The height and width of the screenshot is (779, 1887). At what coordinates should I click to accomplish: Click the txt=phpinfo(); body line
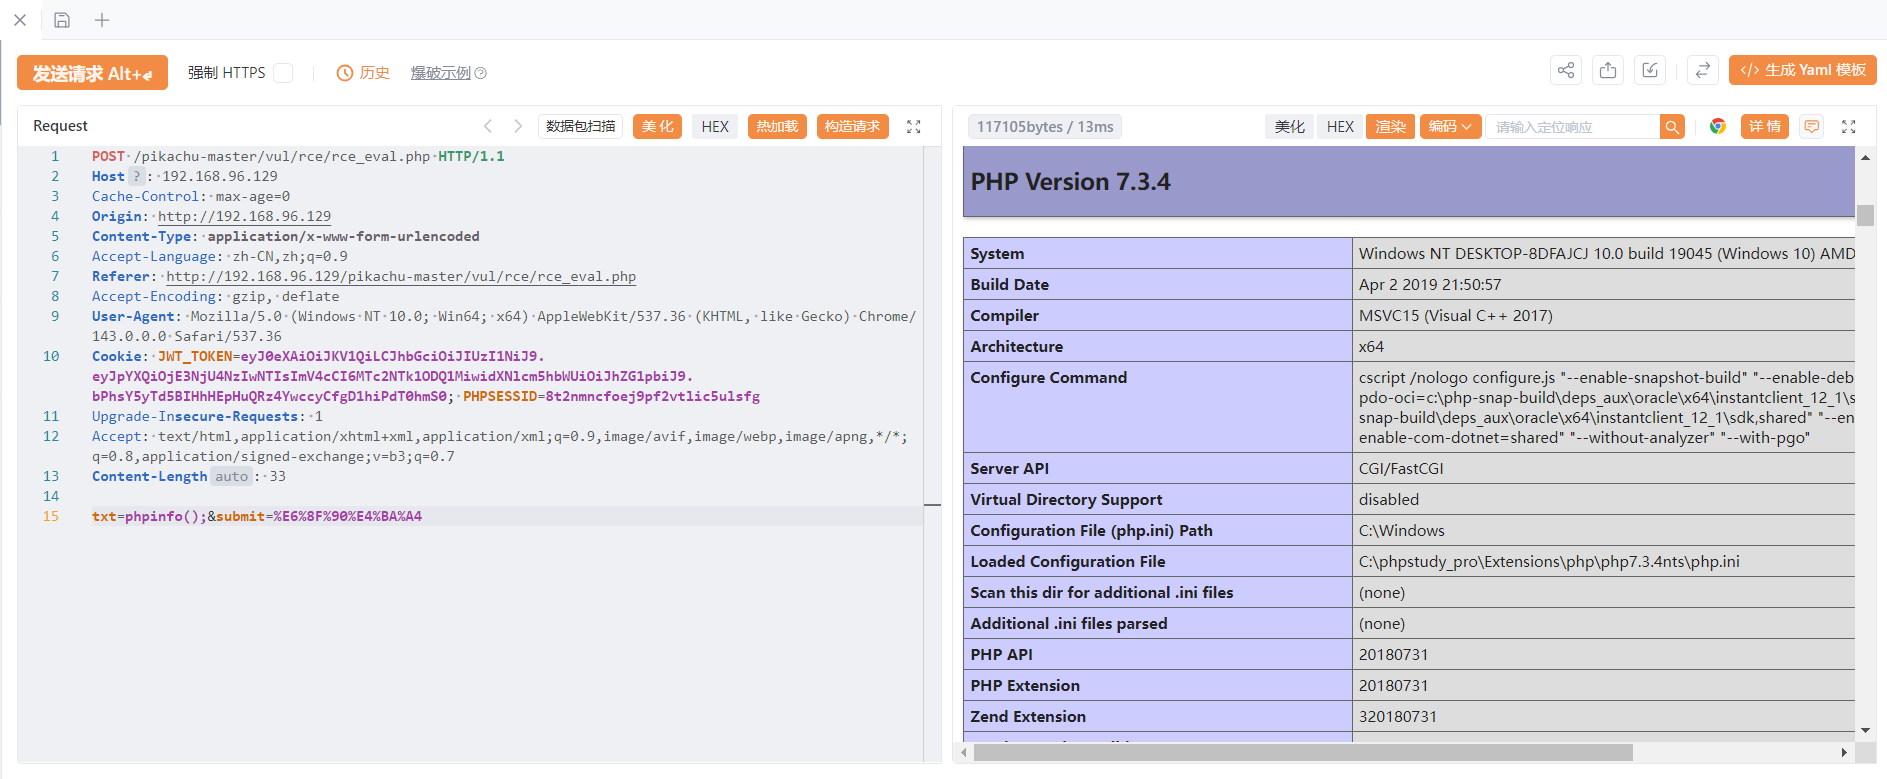pos(257,516)
